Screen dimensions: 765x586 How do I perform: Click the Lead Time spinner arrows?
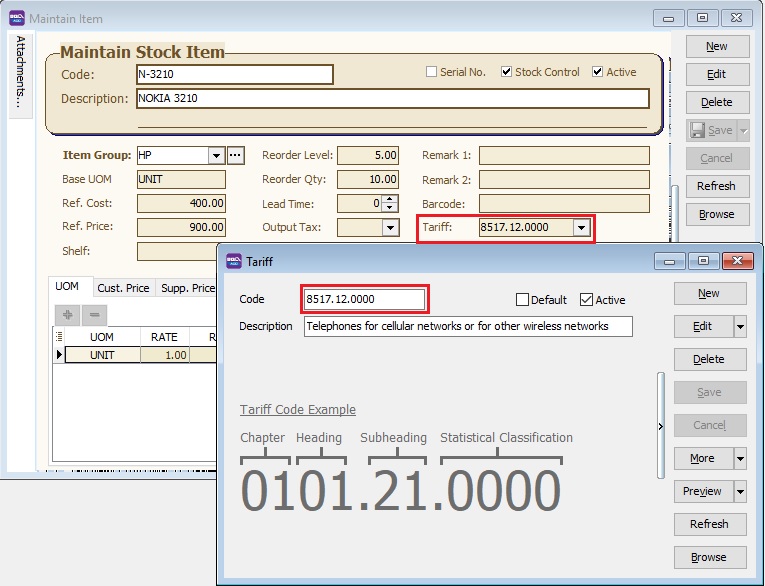click(390, 203)
